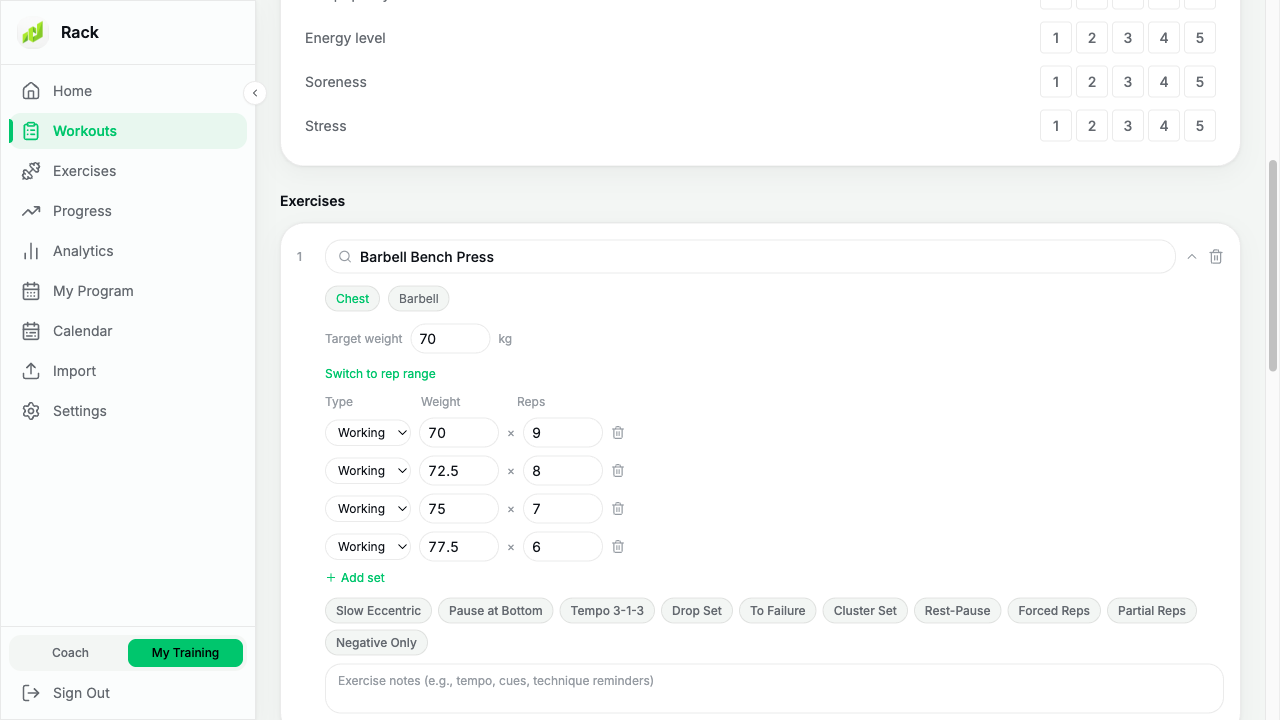Click the Switch to rep range link
The height and width of the screenshot is (720, 1280).
pos(380,374)
